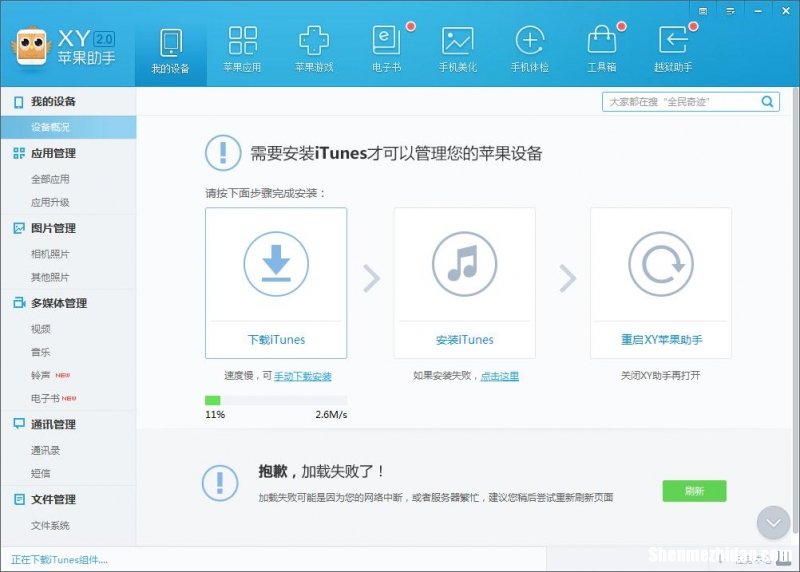Click the round scroll-down chevron button
The height and width of the screenshot is (572, 800).
[x=773, y=523]
